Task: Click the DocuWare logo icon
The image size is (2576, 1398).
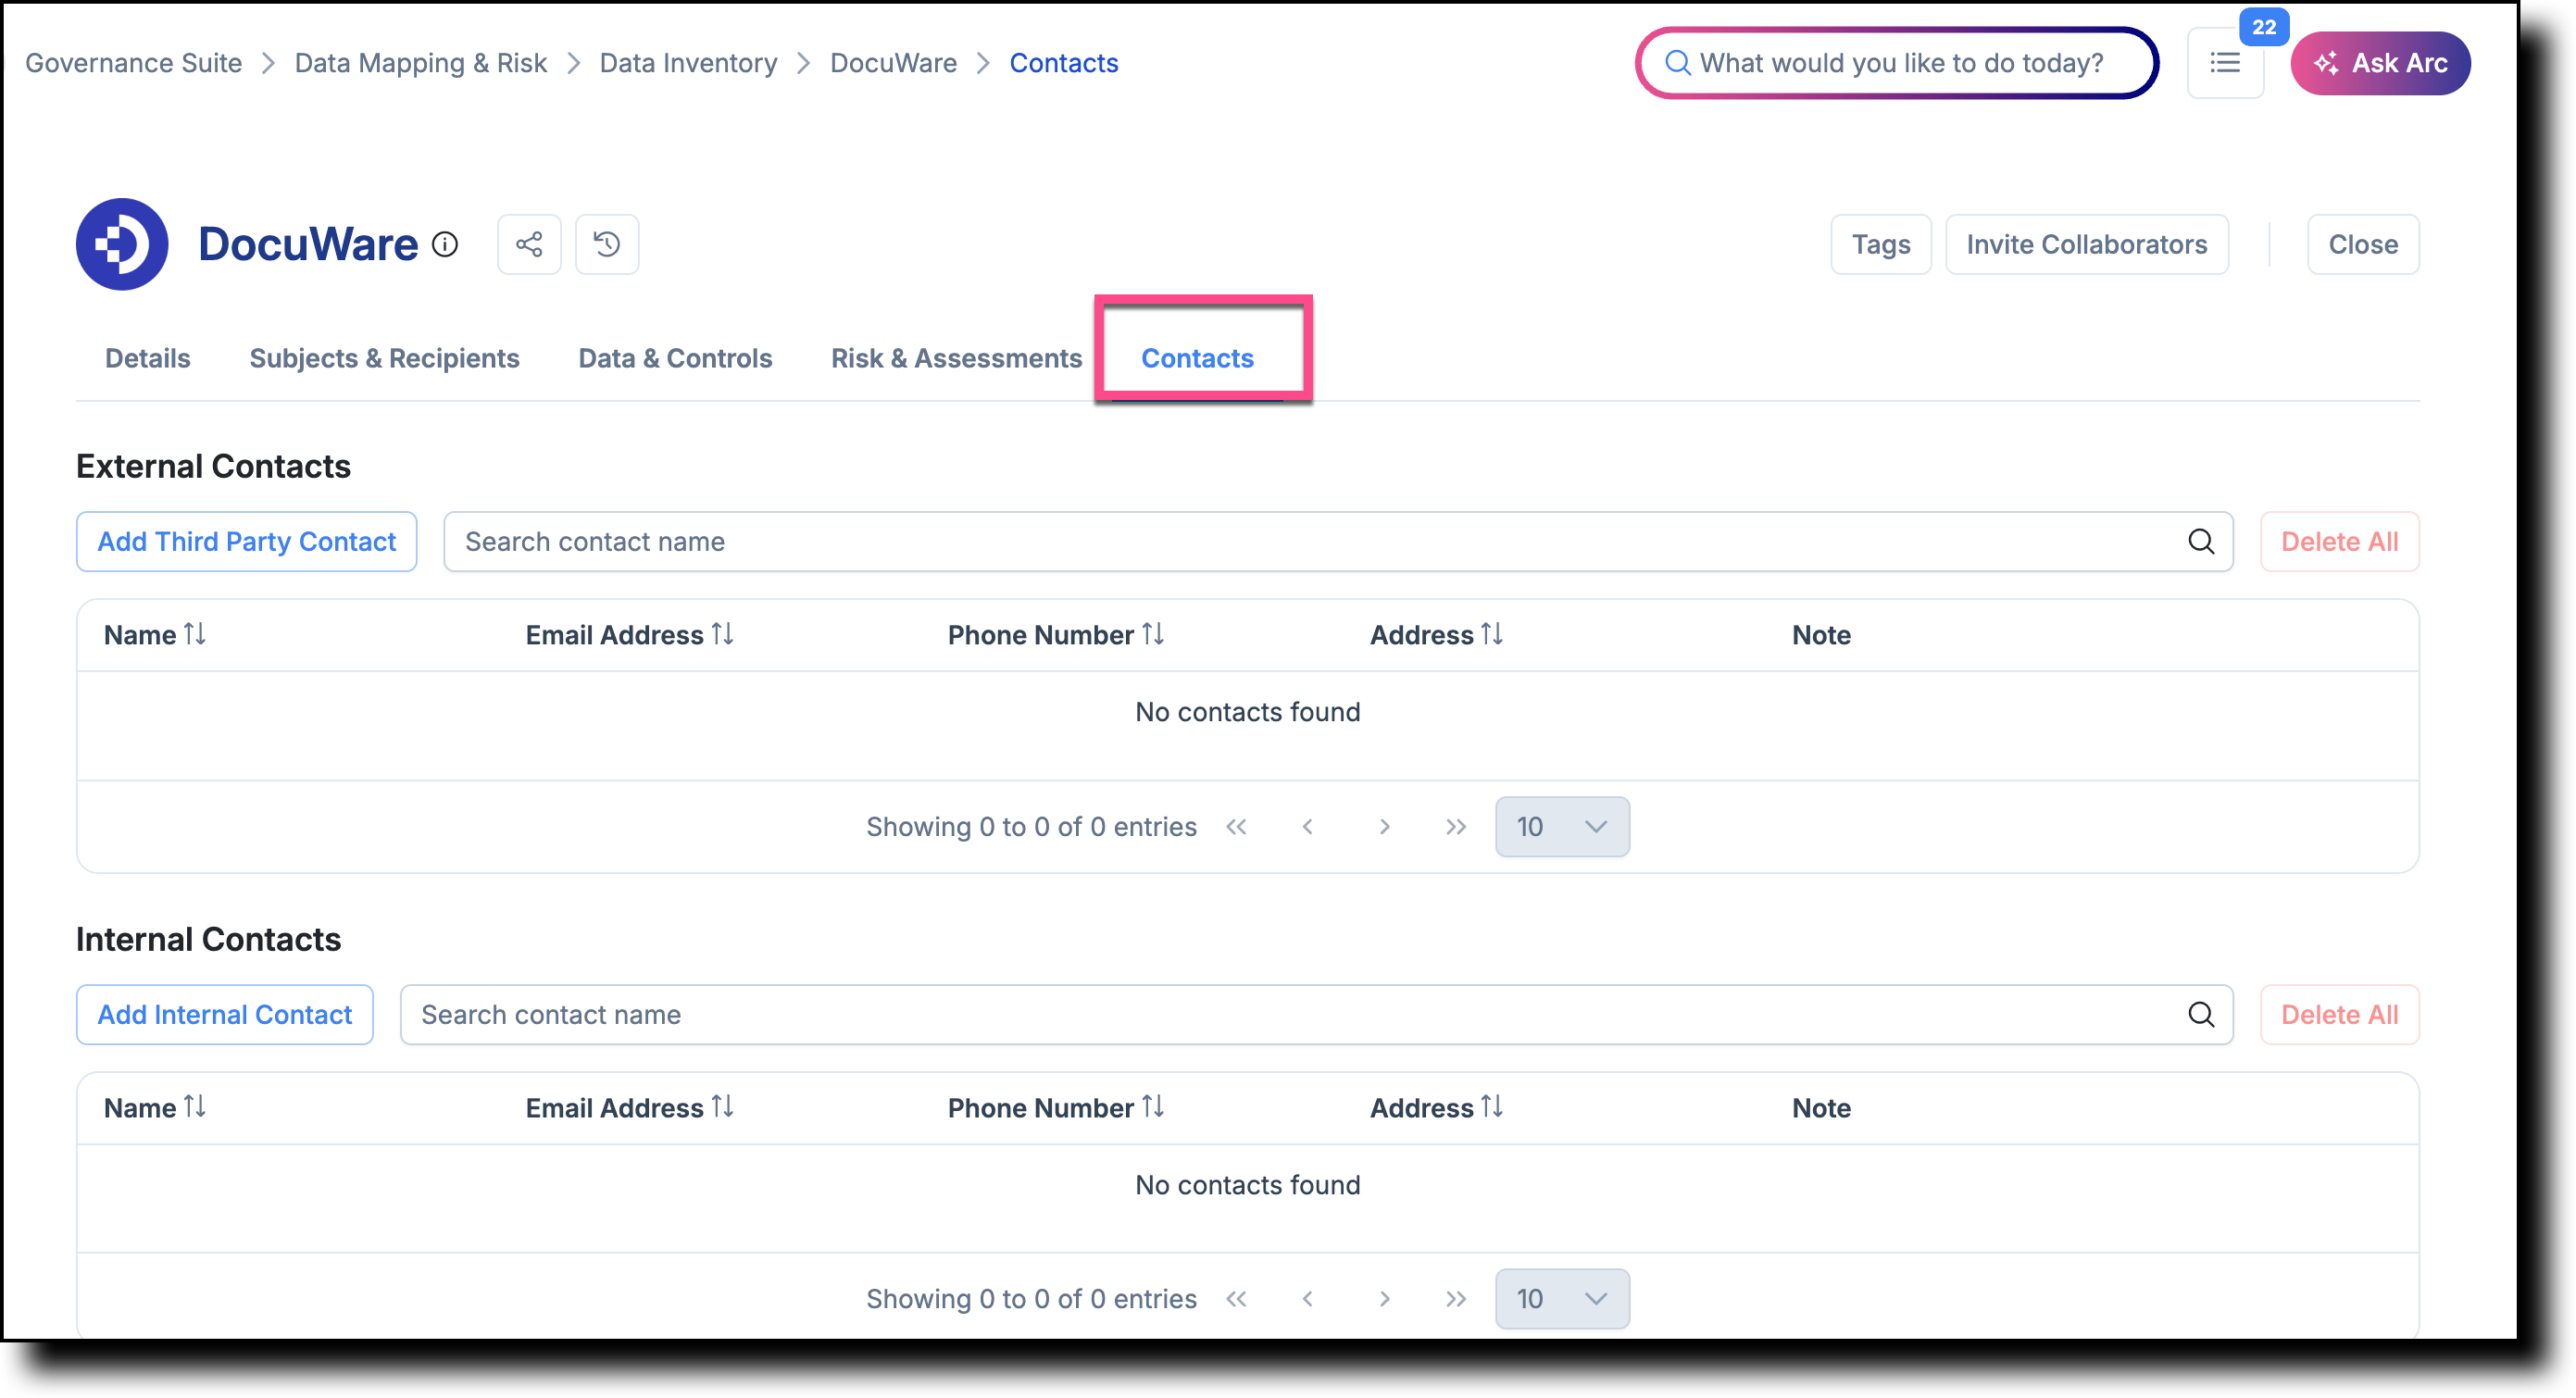Action: [x=122, y=244]
